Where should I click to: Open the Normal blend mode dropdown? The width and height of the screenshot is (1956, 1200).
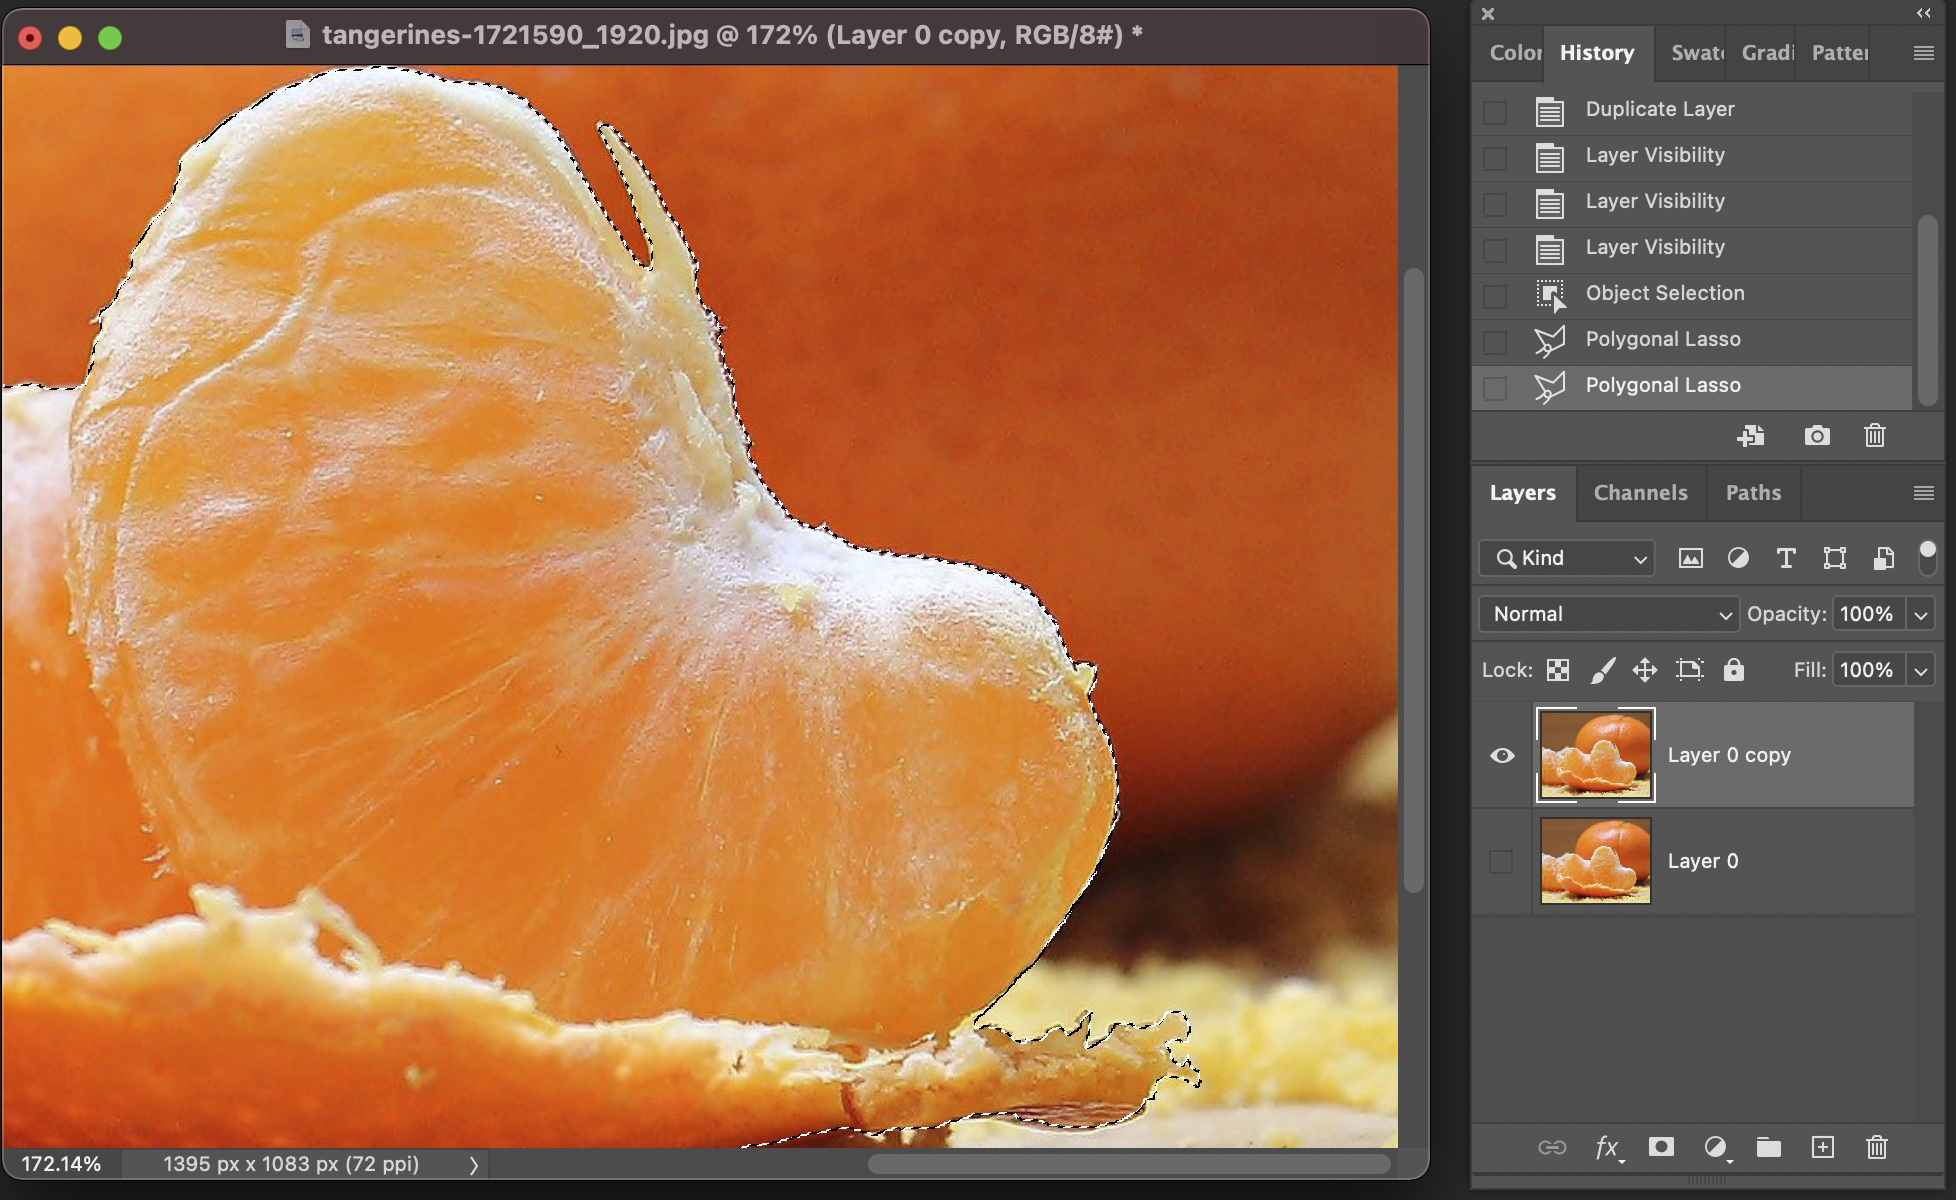coord(1608,614)
